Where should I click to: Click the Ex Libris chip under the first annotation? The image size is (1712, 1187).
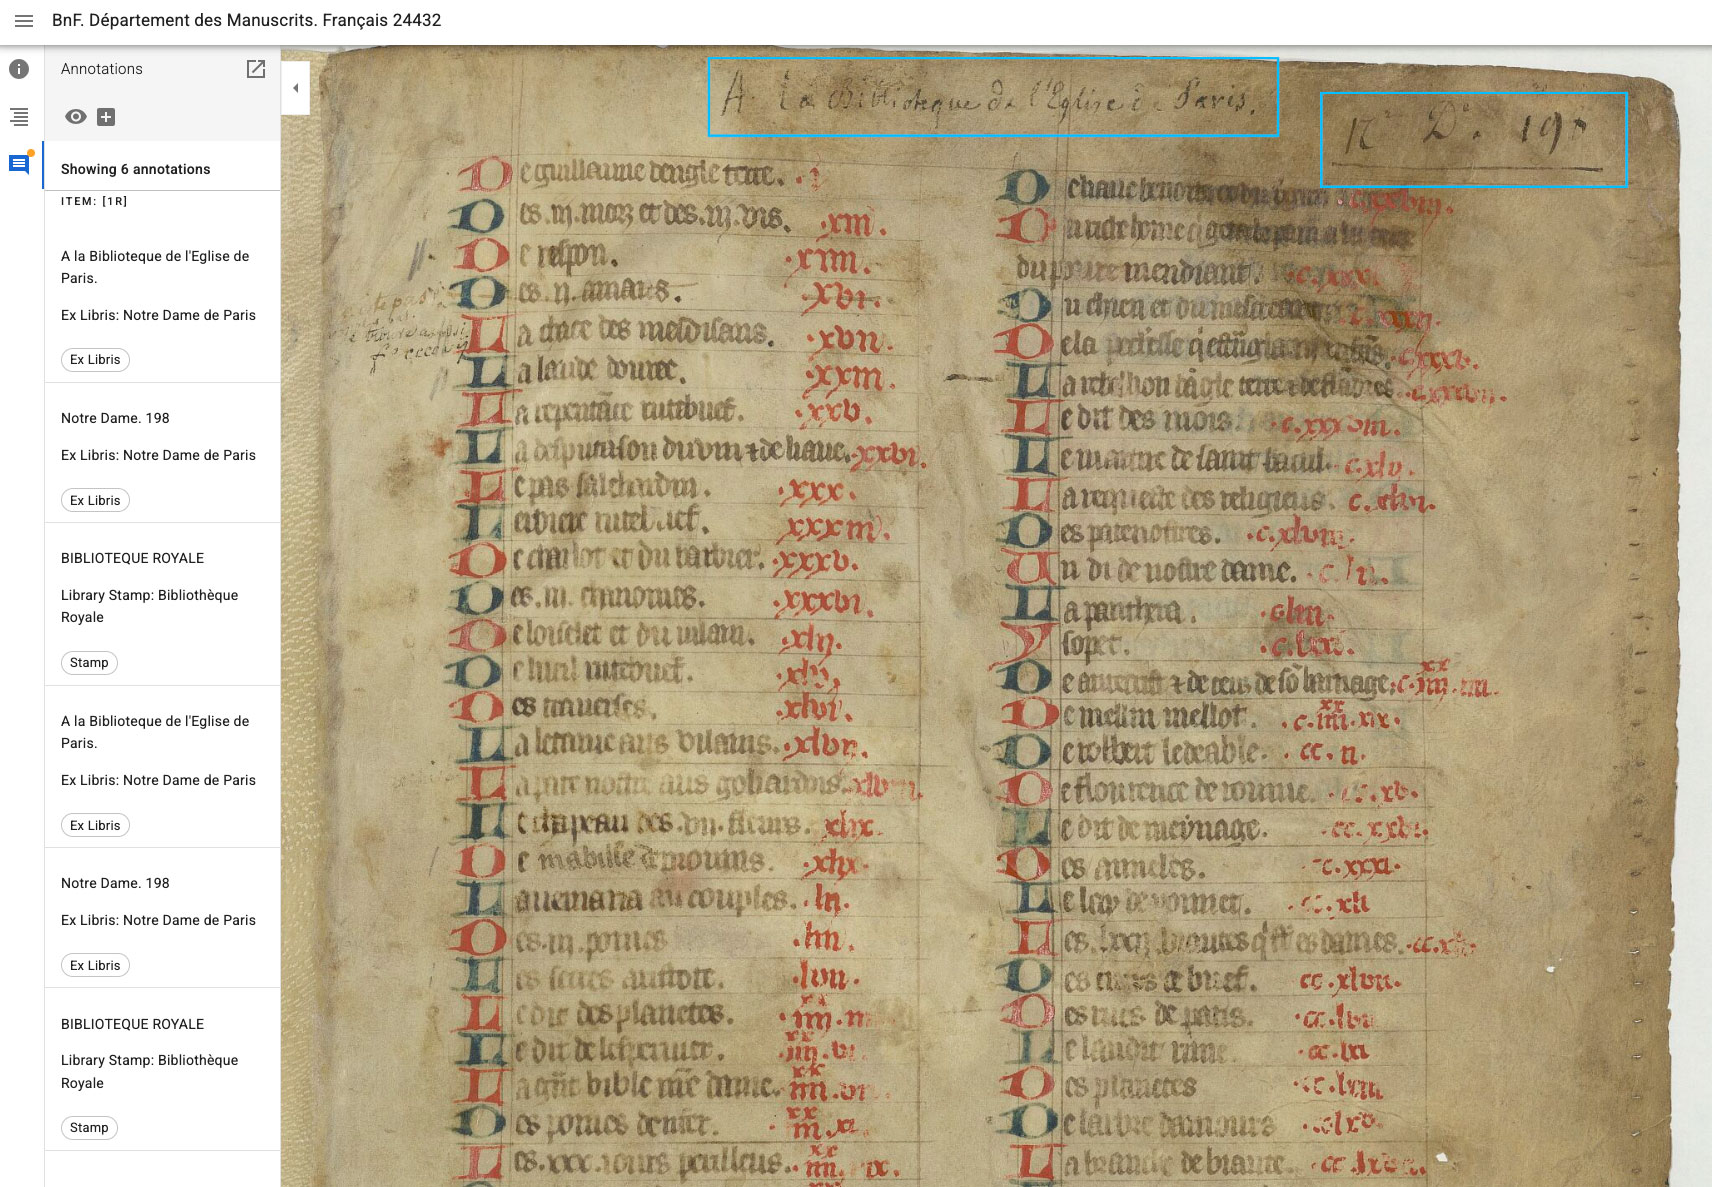tap(95, 360)
